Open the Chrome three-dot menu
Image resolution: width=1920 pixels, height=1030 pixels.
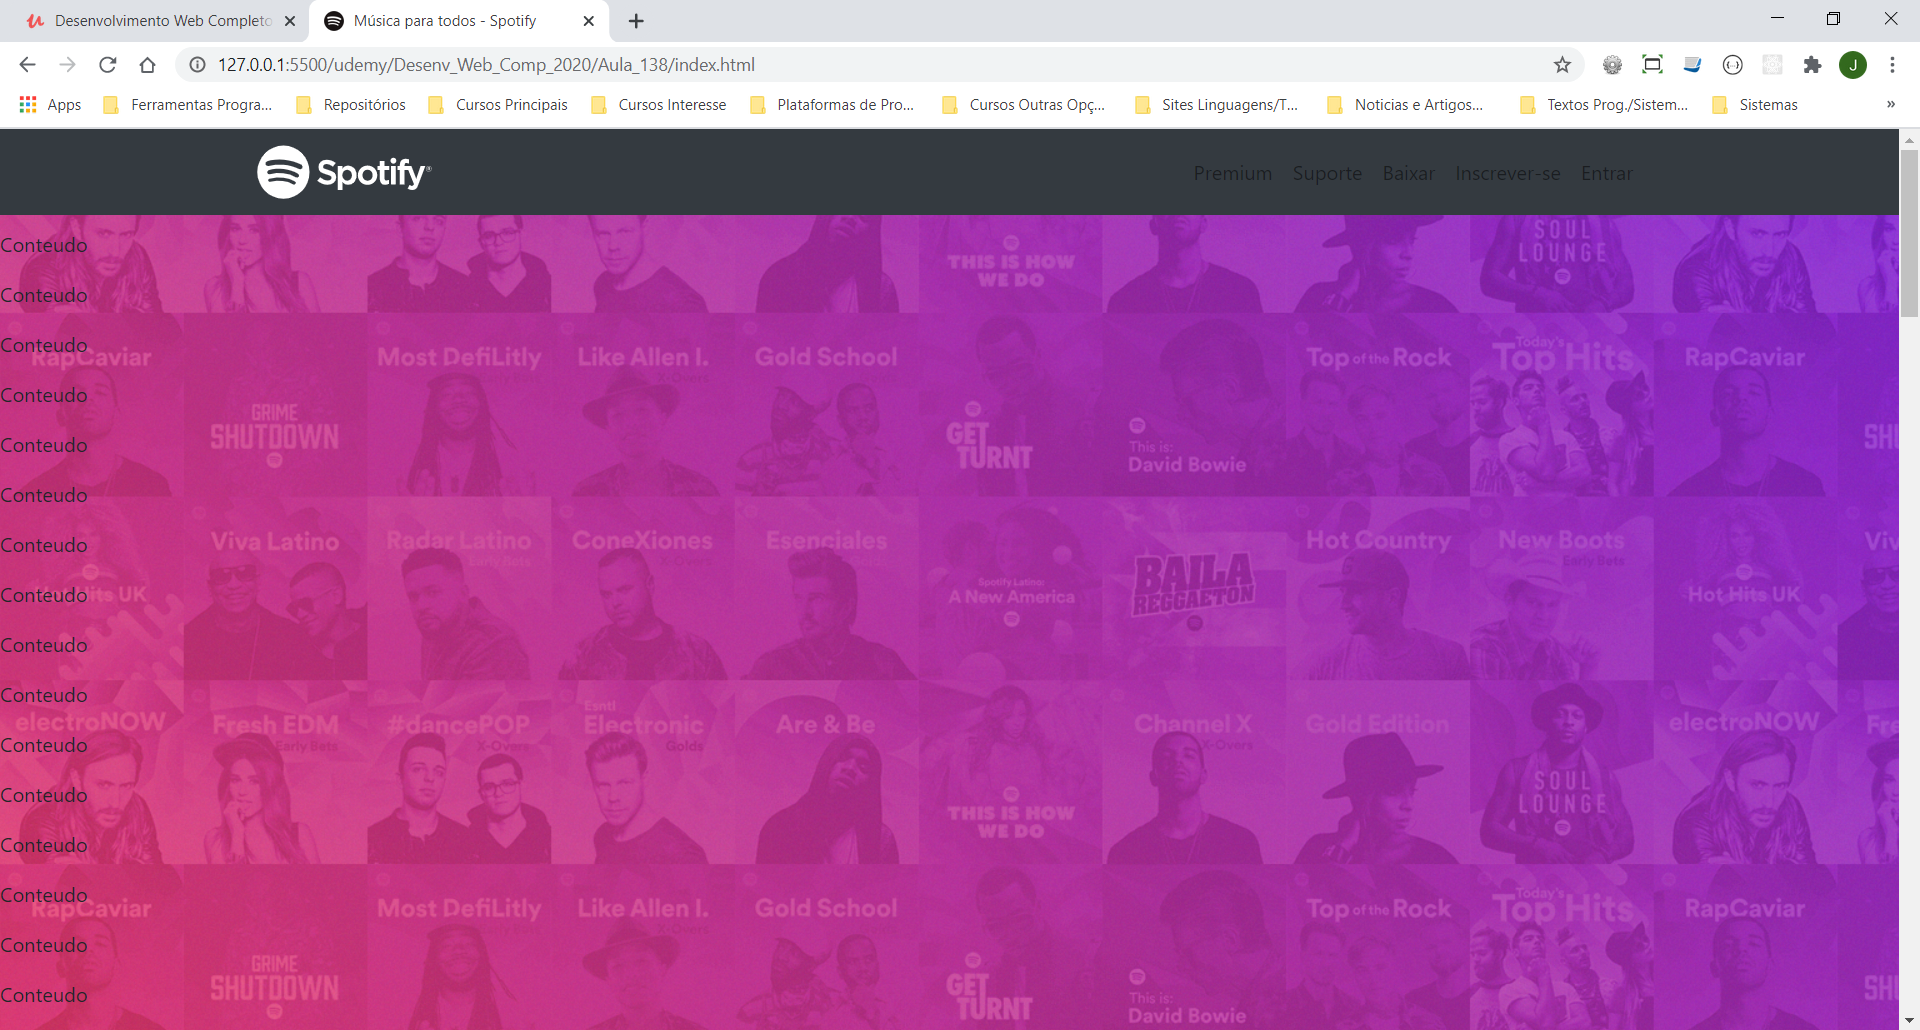[1892, 65]
